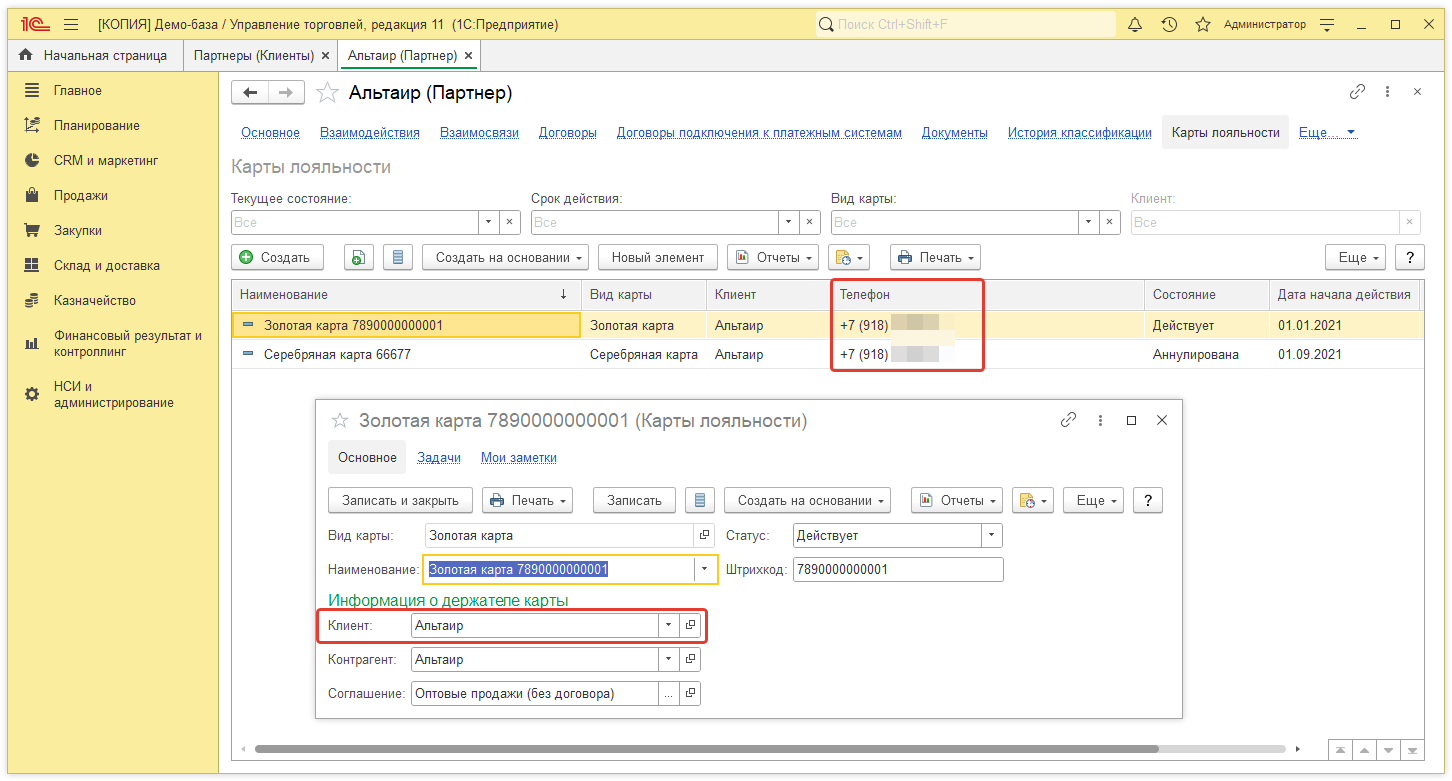Click the get link chain icon of partner form

[x=1357, y=92]
